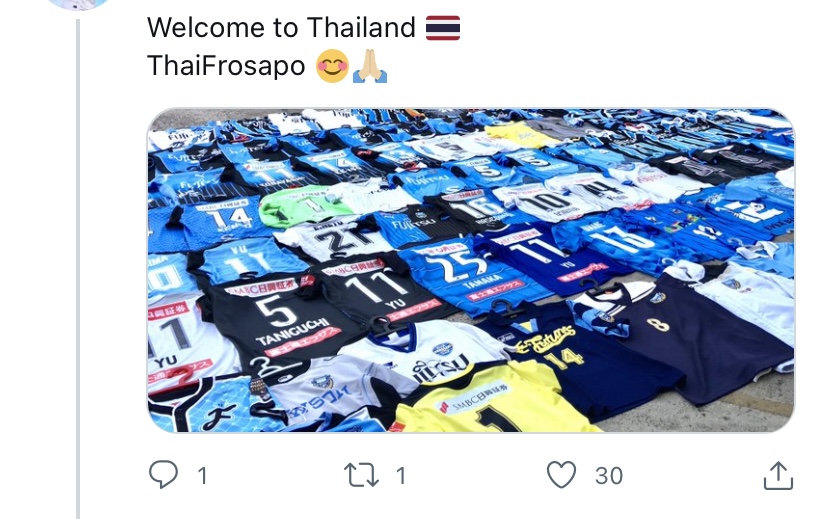This screenshot has width=827, height=519.
Task: Click the Thailand flag emoji
Action: [x=443, y=28]
